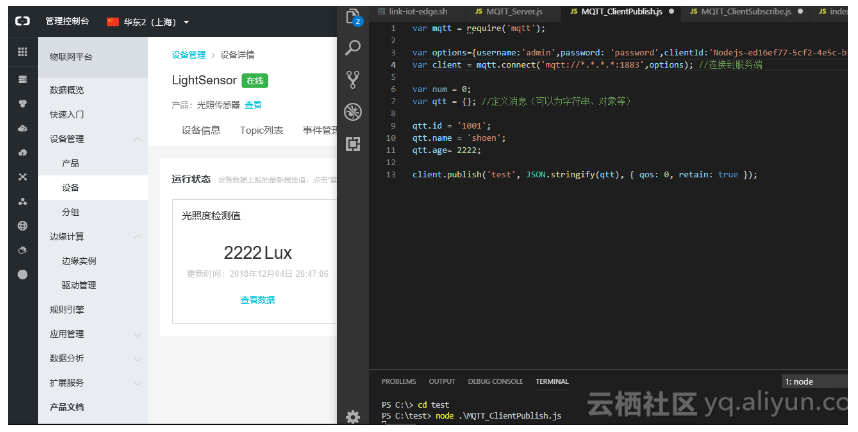
Task: Collapse the 边缘计算 menu section
Action: 138,237
